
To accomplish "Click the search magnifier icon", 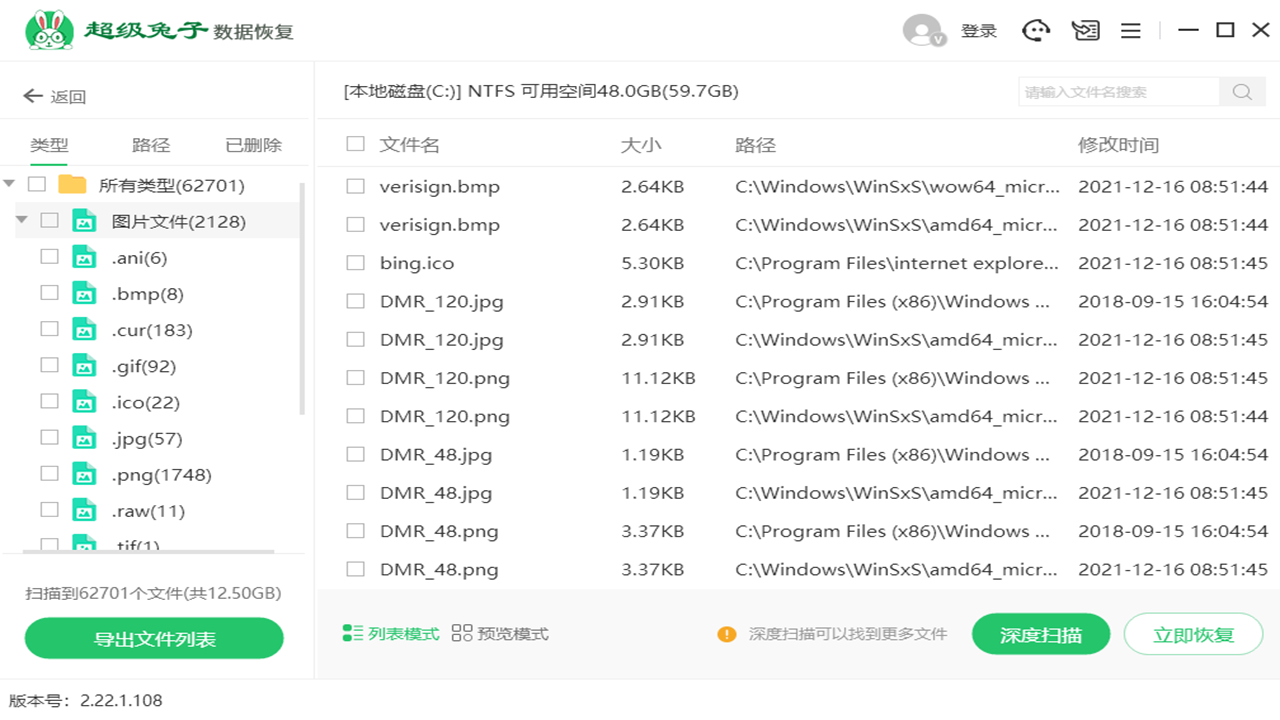I will pyautogui.click(x=1242, y=92).
